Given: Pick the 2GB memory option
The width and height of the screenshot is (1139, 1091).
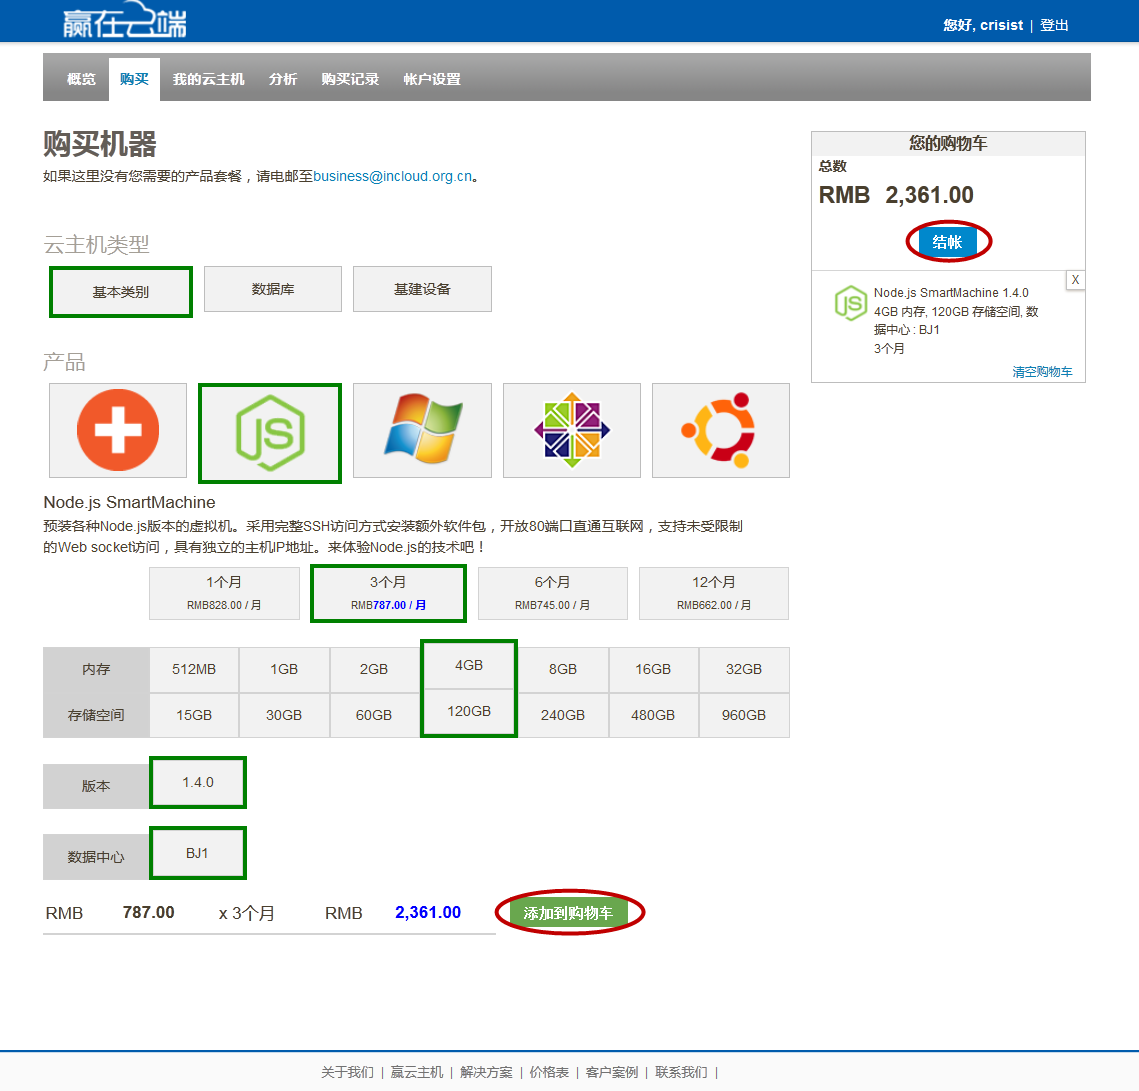Looking at the screenshot, I should [374, 669].
